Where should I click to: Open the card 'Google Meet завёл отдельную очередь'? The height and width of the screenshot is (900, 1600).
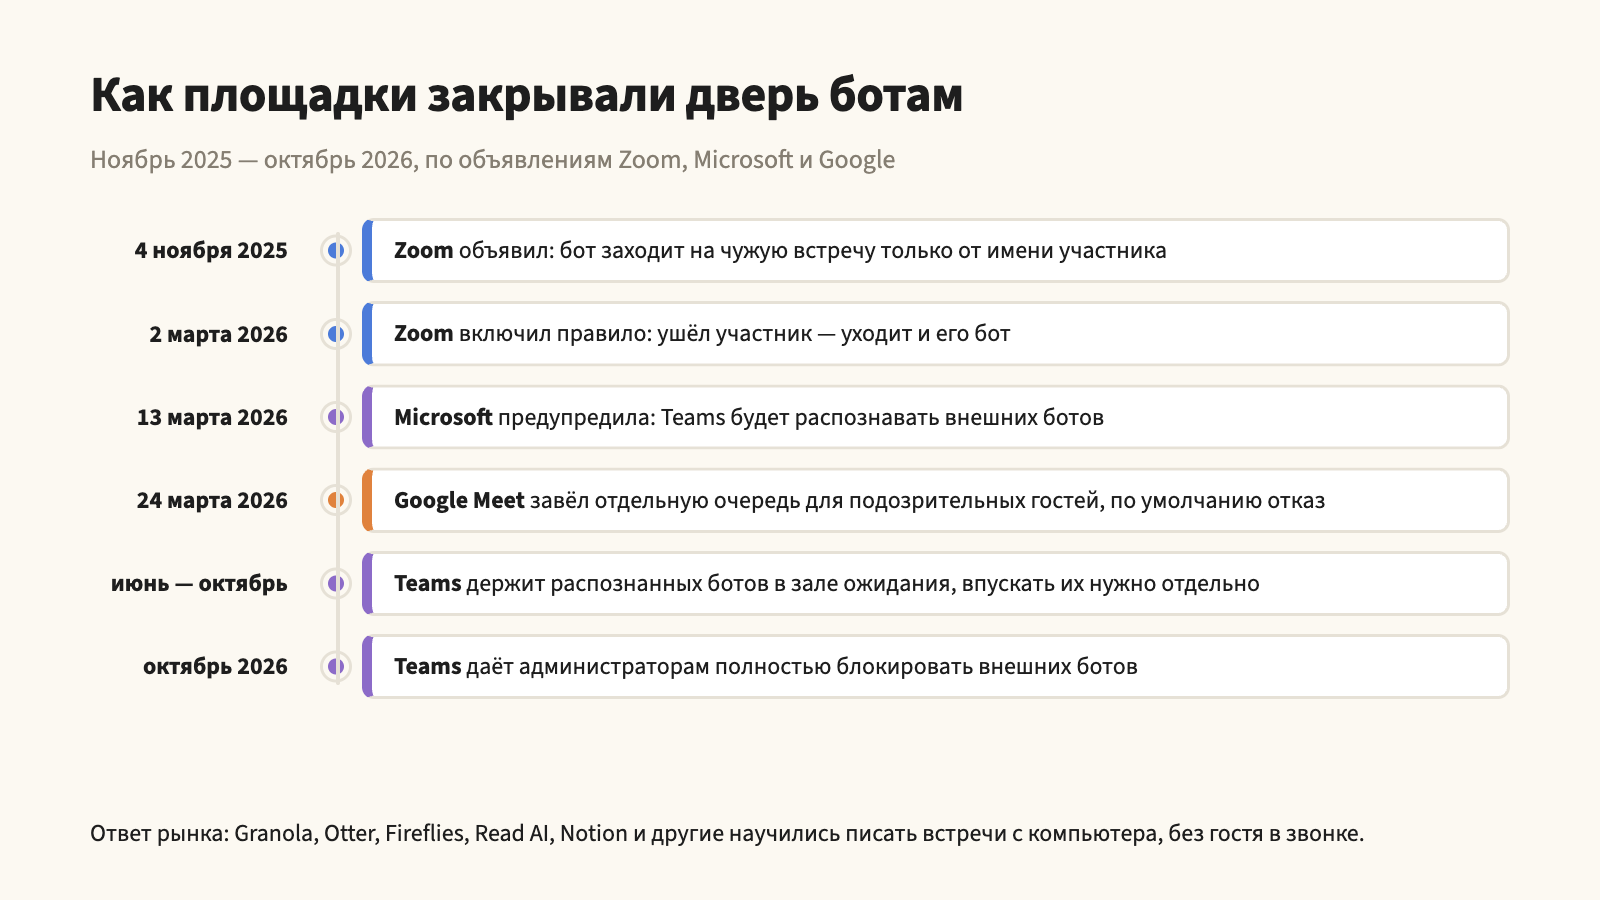935,500
